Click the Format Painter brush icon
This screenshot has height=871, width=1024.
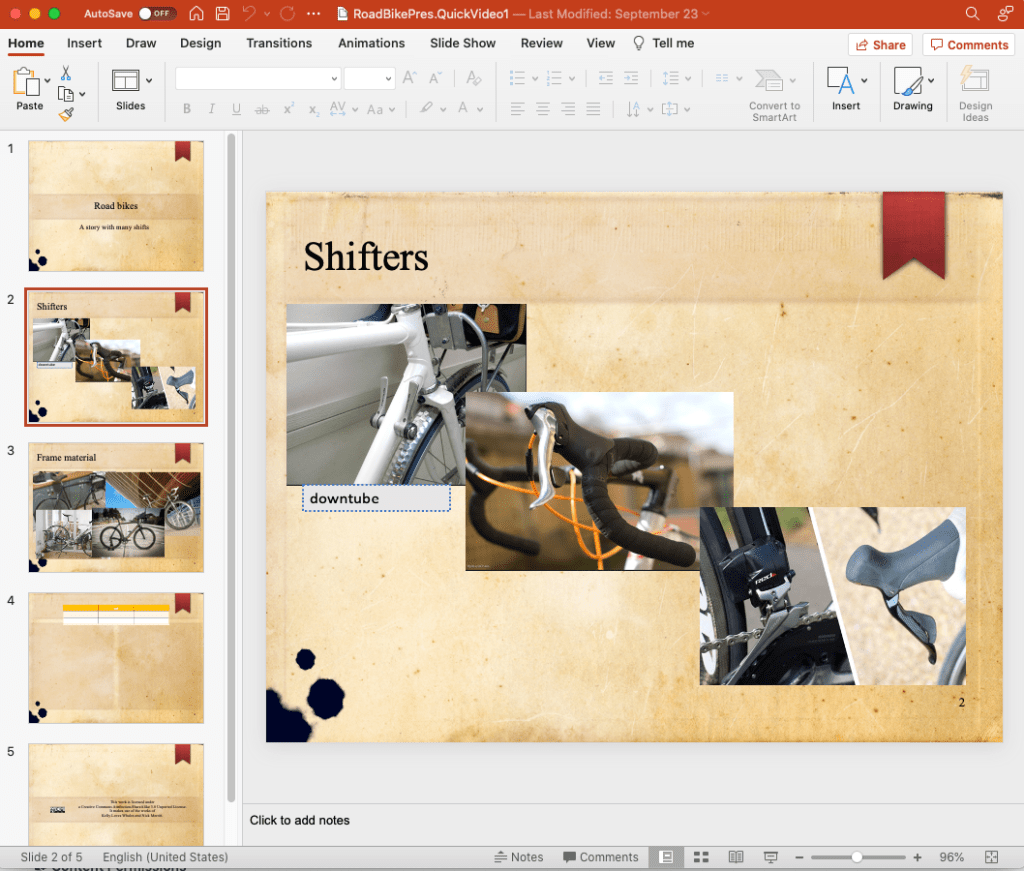click(x=66, y=115)
